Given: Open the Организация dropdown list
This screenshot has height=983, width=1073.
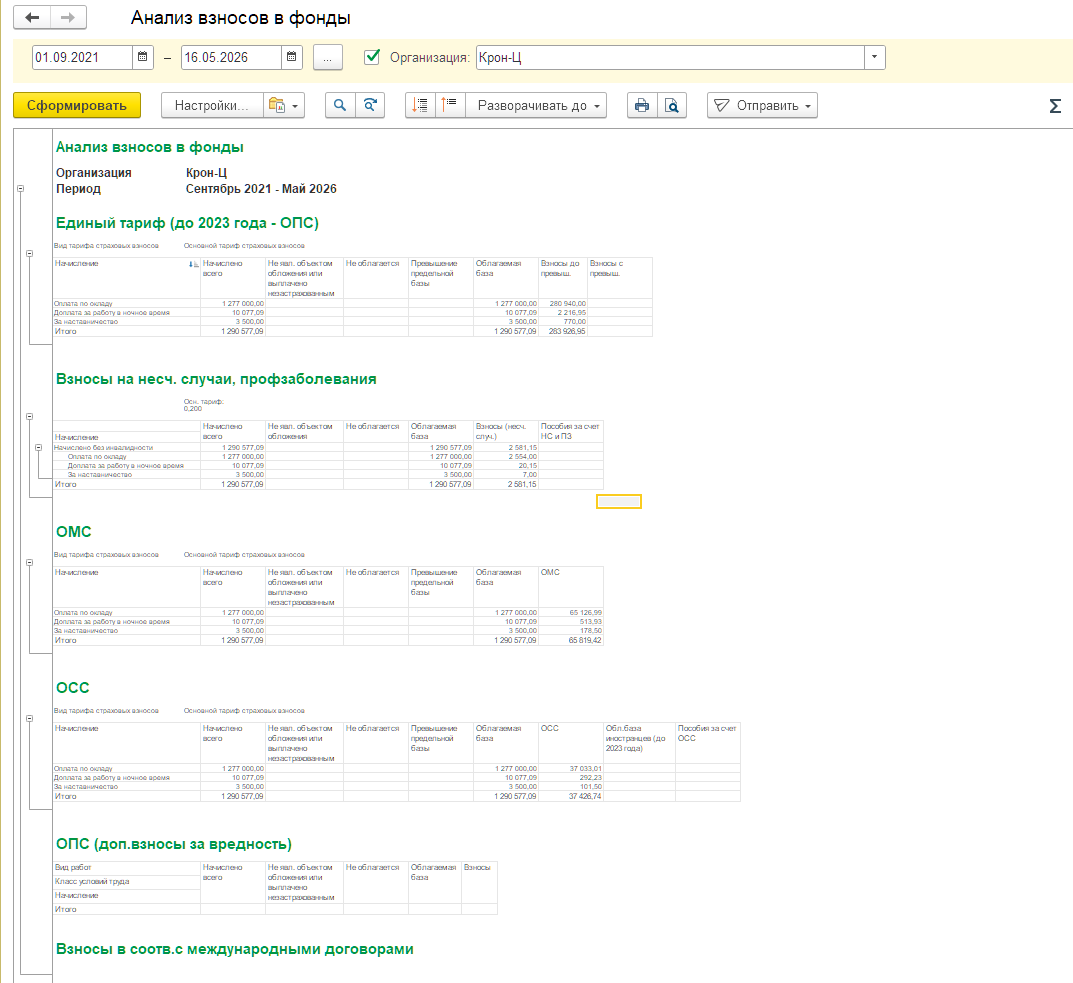Looking at the screenshot, I should coord(874,58).
